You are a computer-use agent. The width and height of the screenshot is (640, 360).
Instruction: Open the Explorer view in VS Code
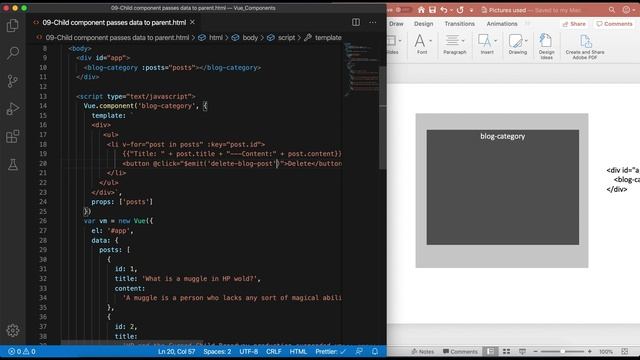(x=13, y=26)
